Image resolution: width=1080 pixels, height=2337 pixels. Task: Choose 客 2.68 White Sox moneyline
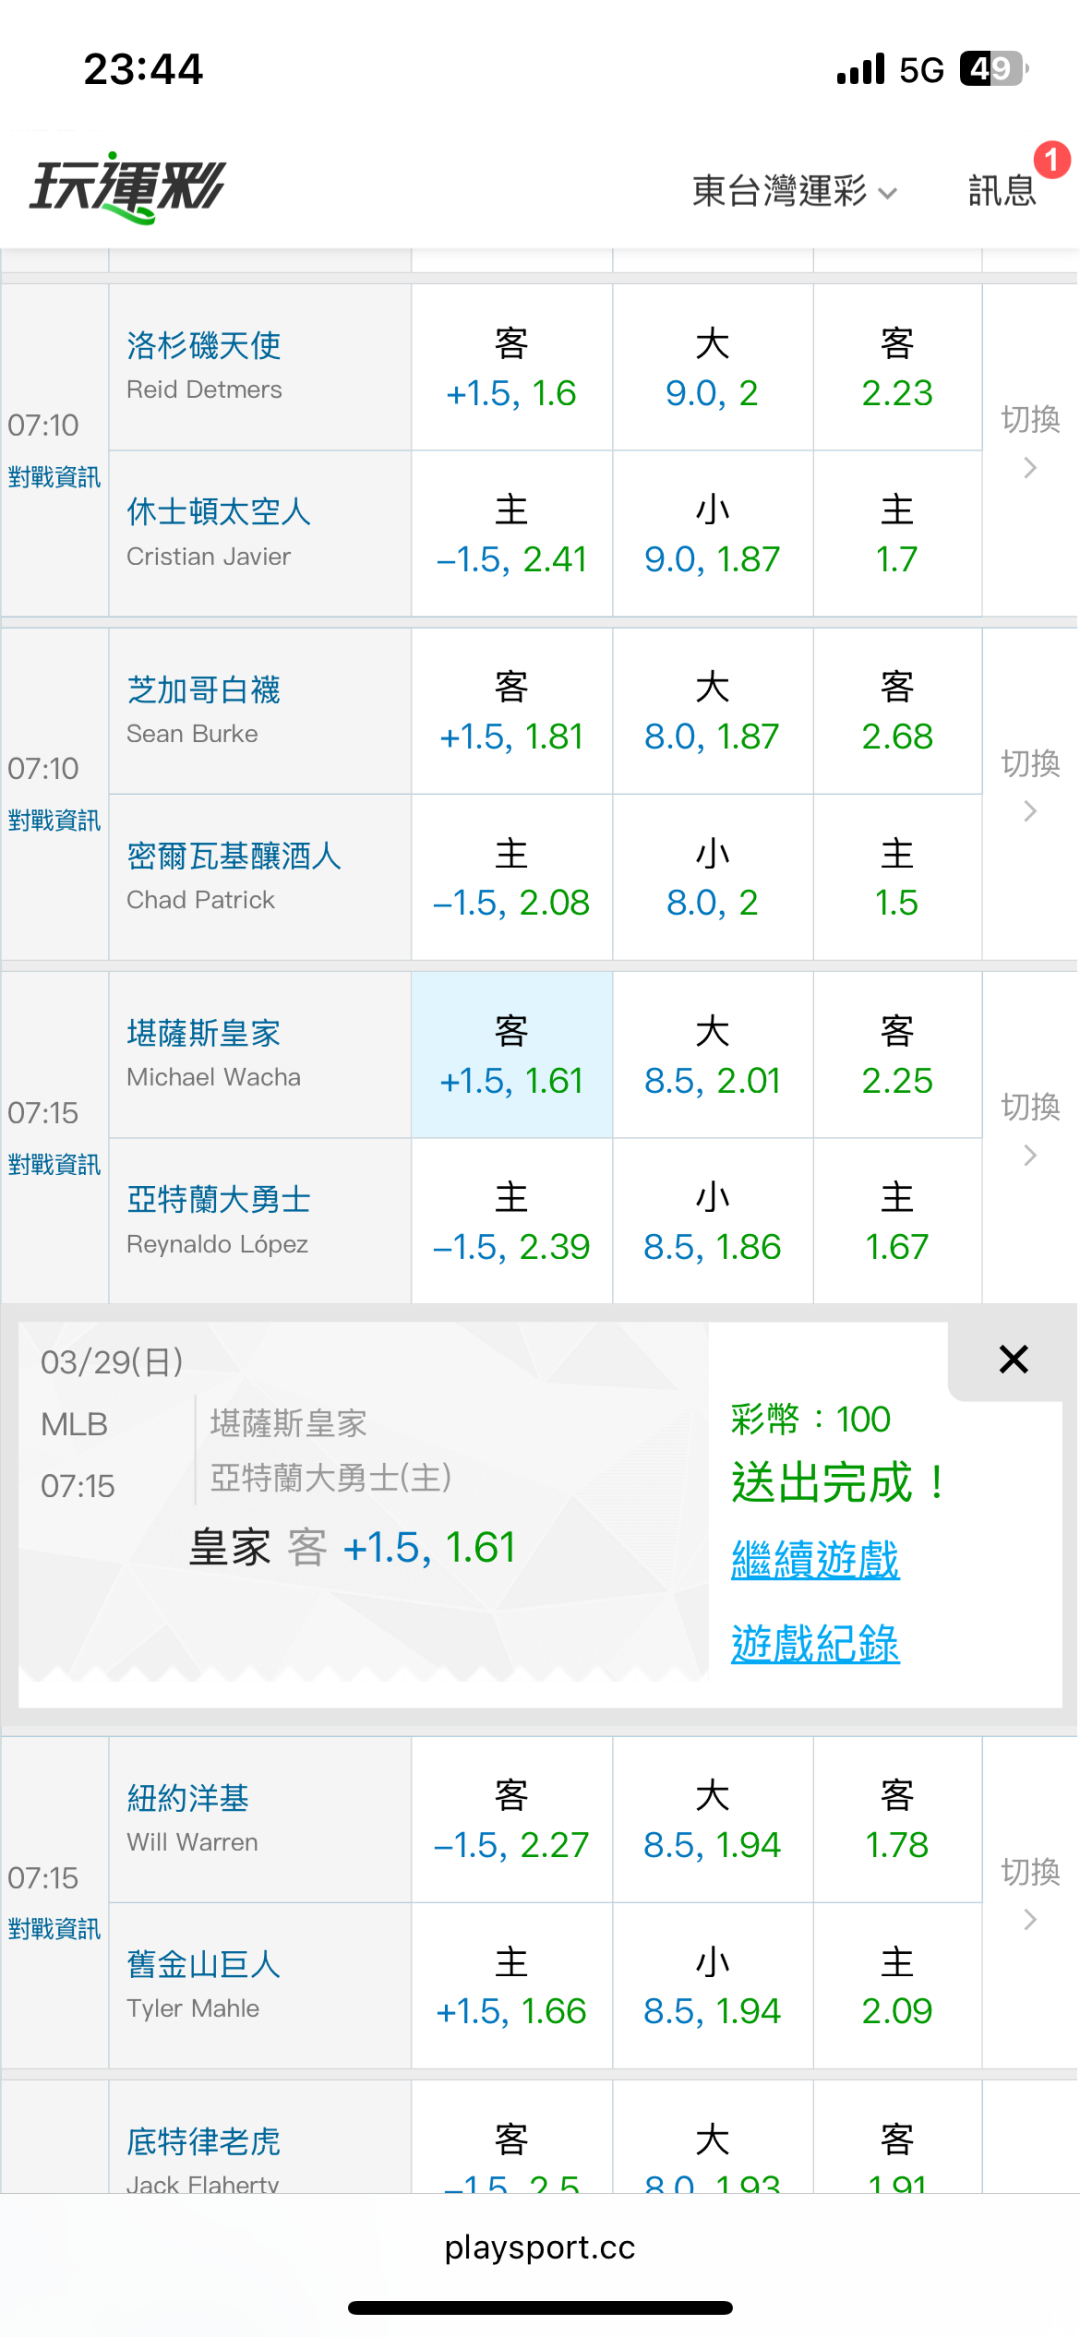coord(897,712)
